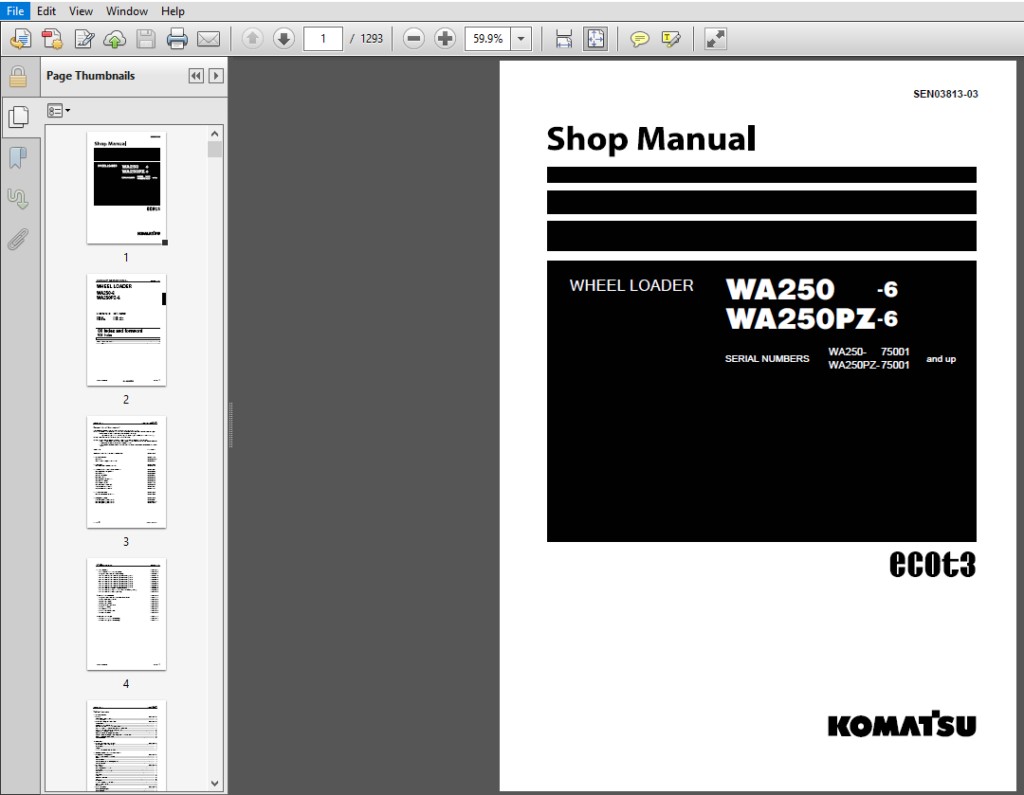This screenshot has width=1024, height=795.
Task: Click the Edit/Sign document icon
Action: pyautogui.click(x=84, y=39)
